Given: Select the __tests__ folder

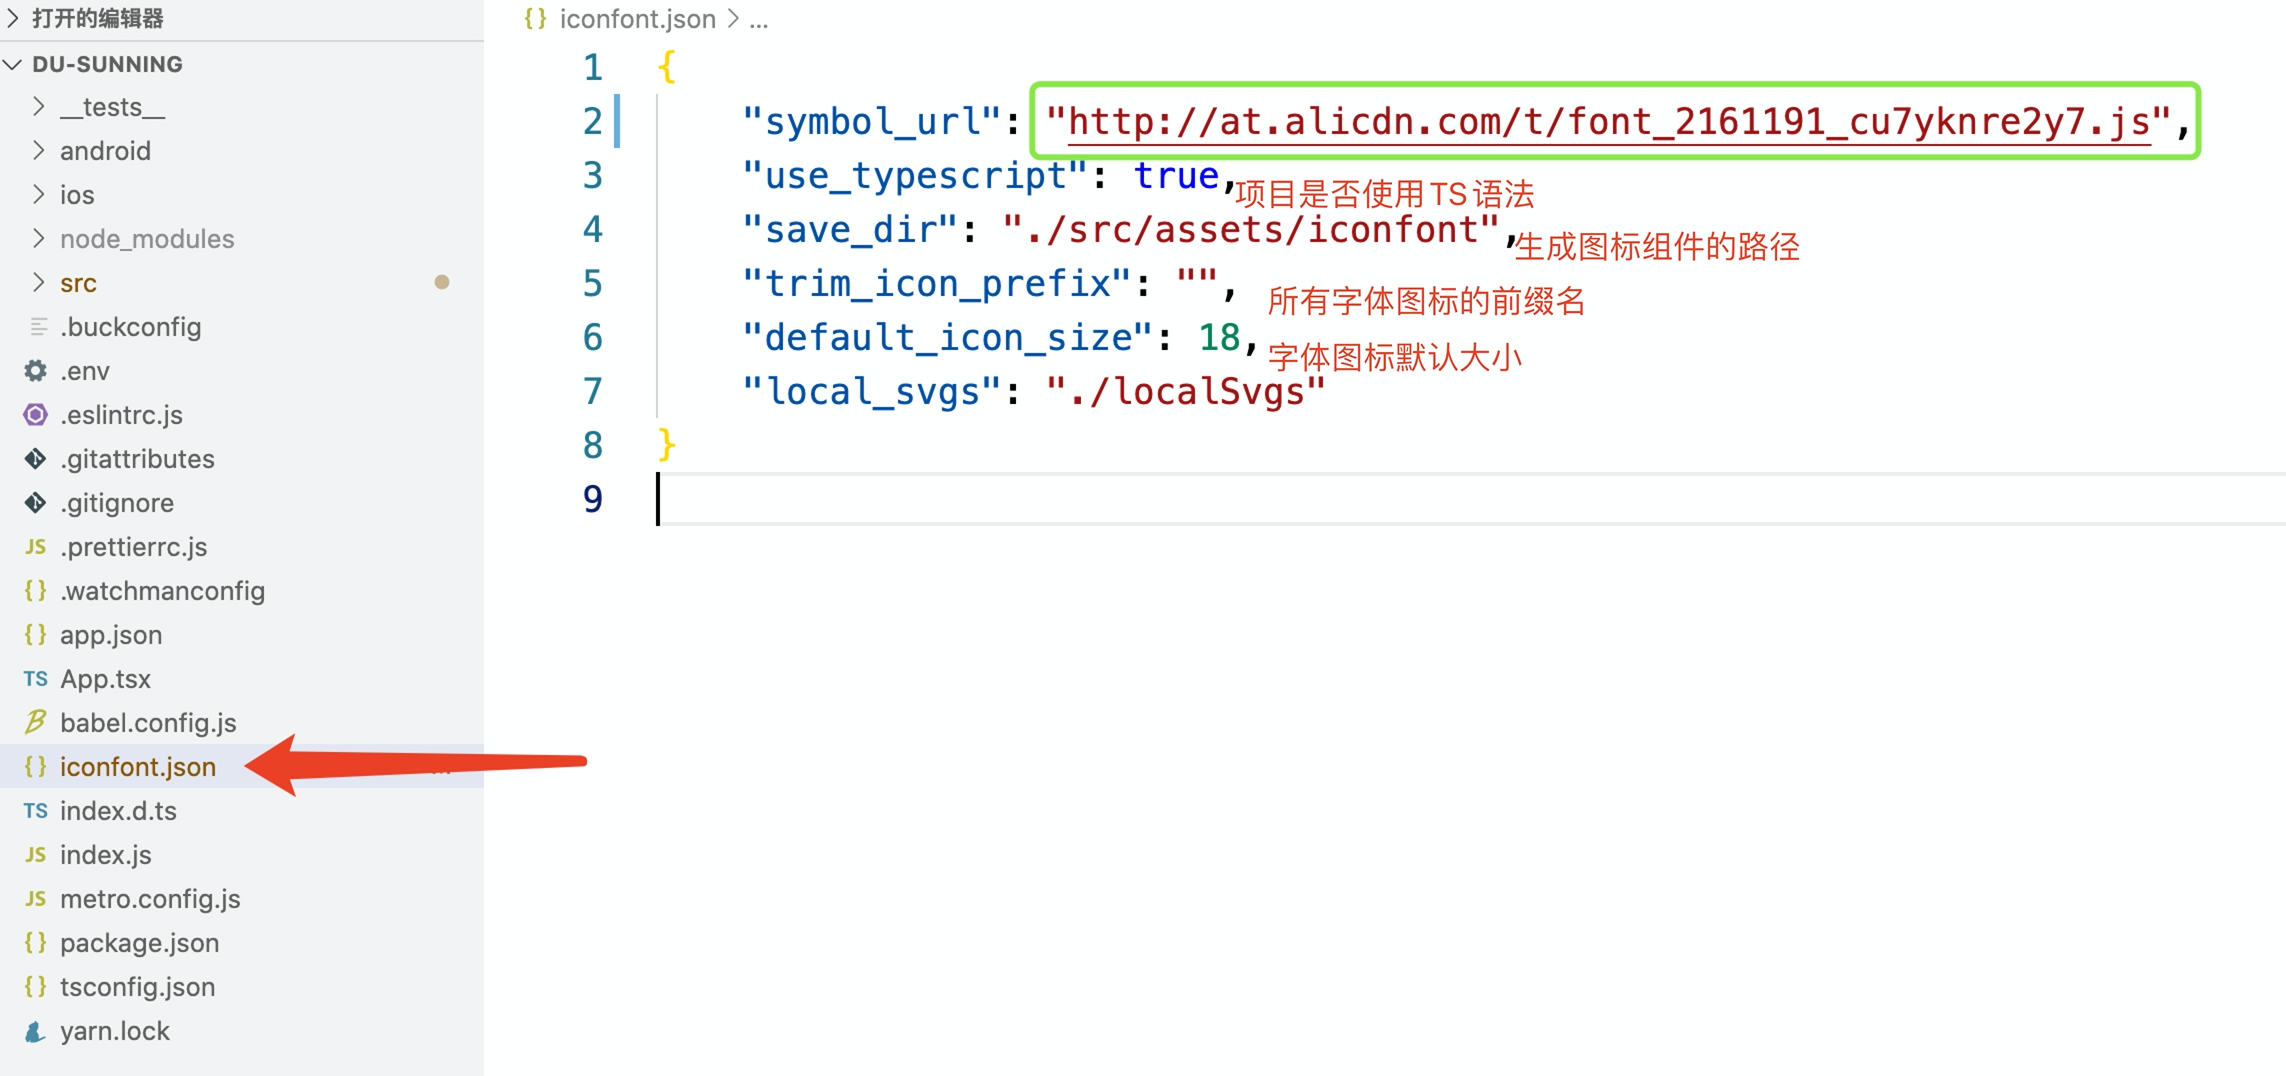Looking at the screenshot, I should point(110,106).
